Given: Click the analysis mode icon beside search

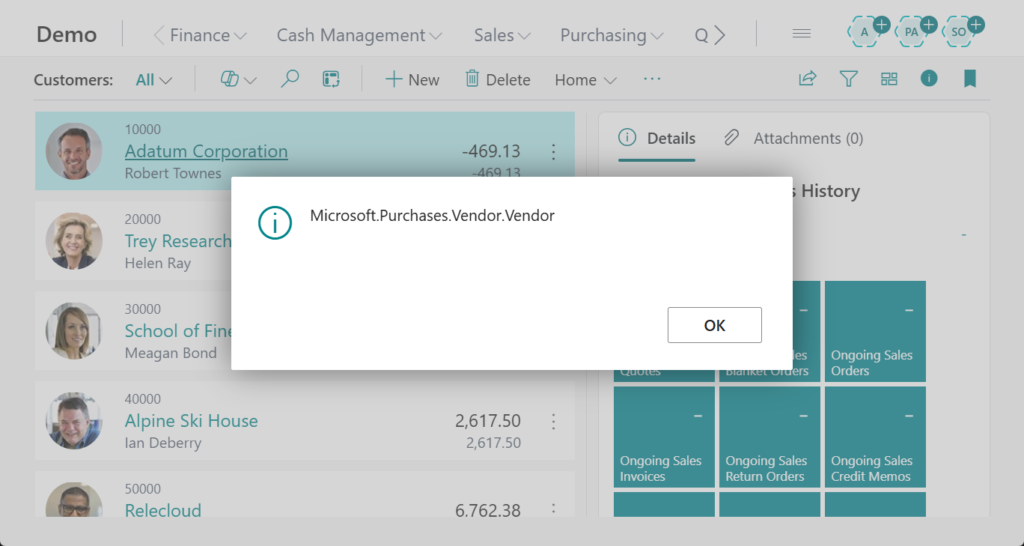Looking at the screenshot, I should (332, 79).
